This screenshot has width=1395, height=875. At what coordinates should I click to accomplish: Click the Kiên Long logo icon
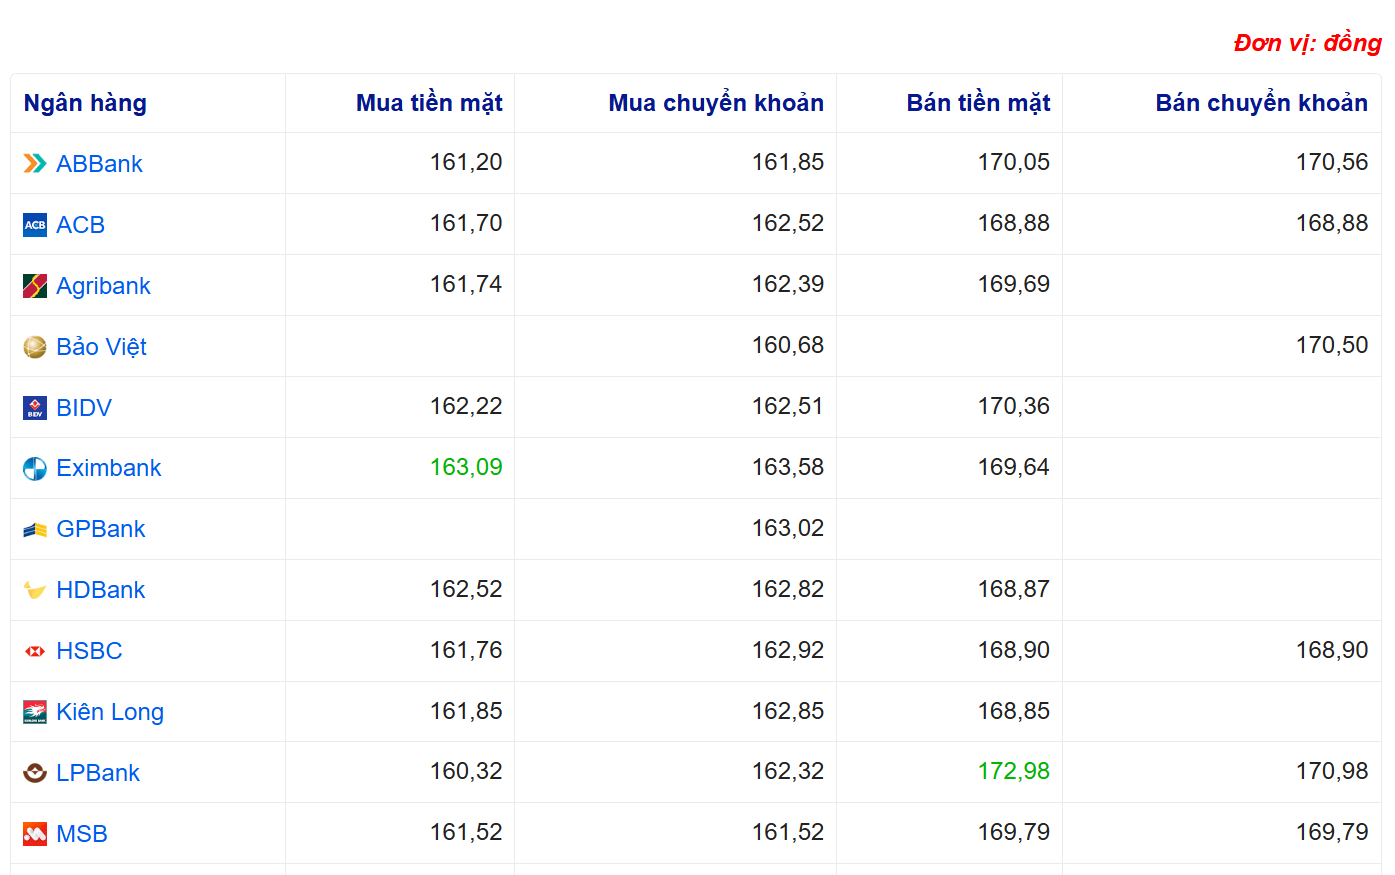pyautogui.click(x=35, y=712)
